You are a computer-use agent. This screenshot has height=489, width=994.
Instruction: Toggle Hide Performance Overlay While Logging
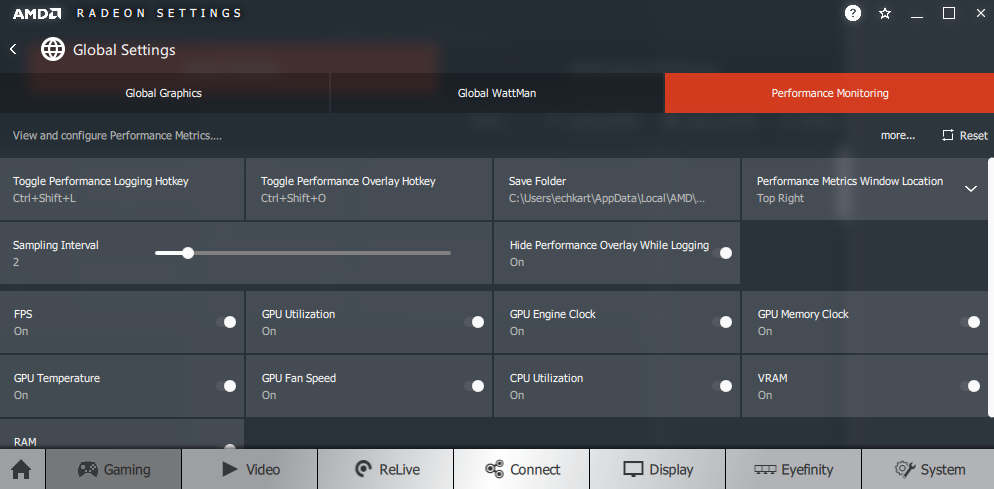tap(722, 253)
